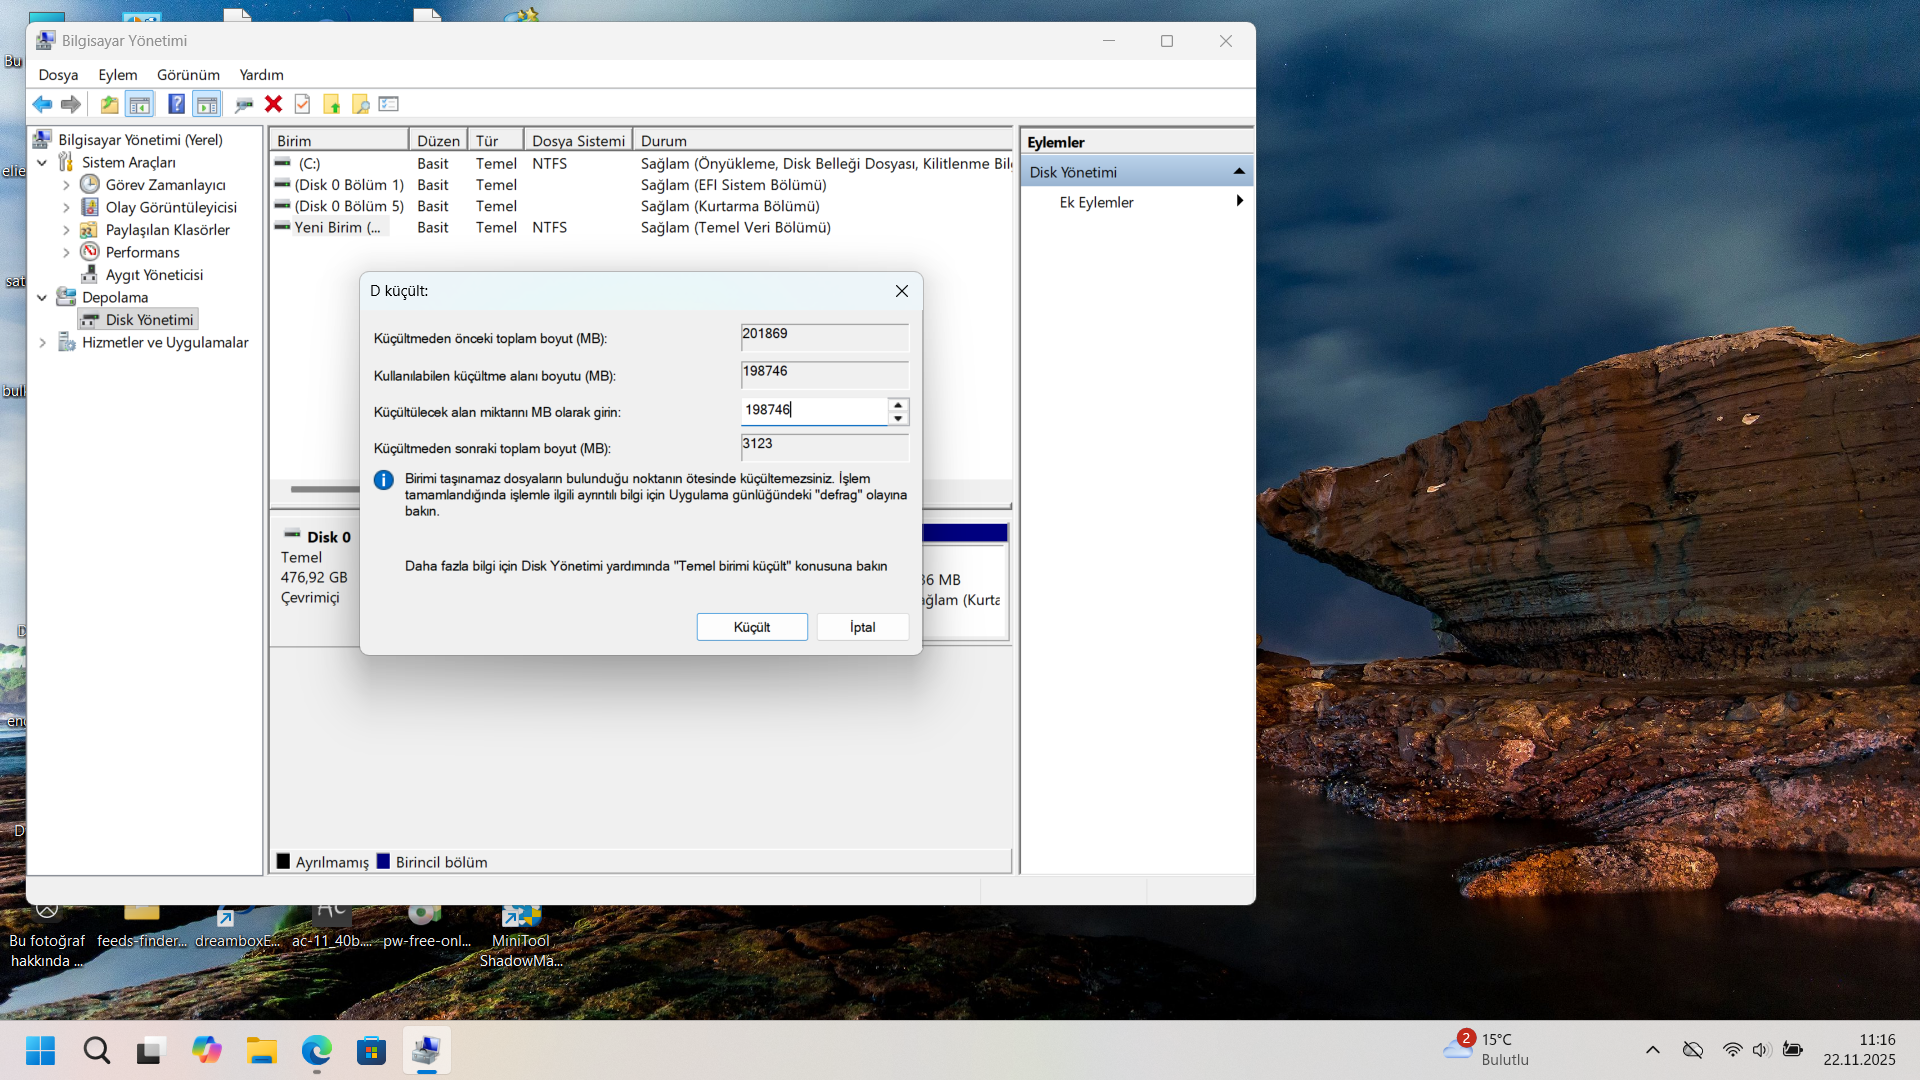Click the shrink amount MB input field

pos(814,410)
